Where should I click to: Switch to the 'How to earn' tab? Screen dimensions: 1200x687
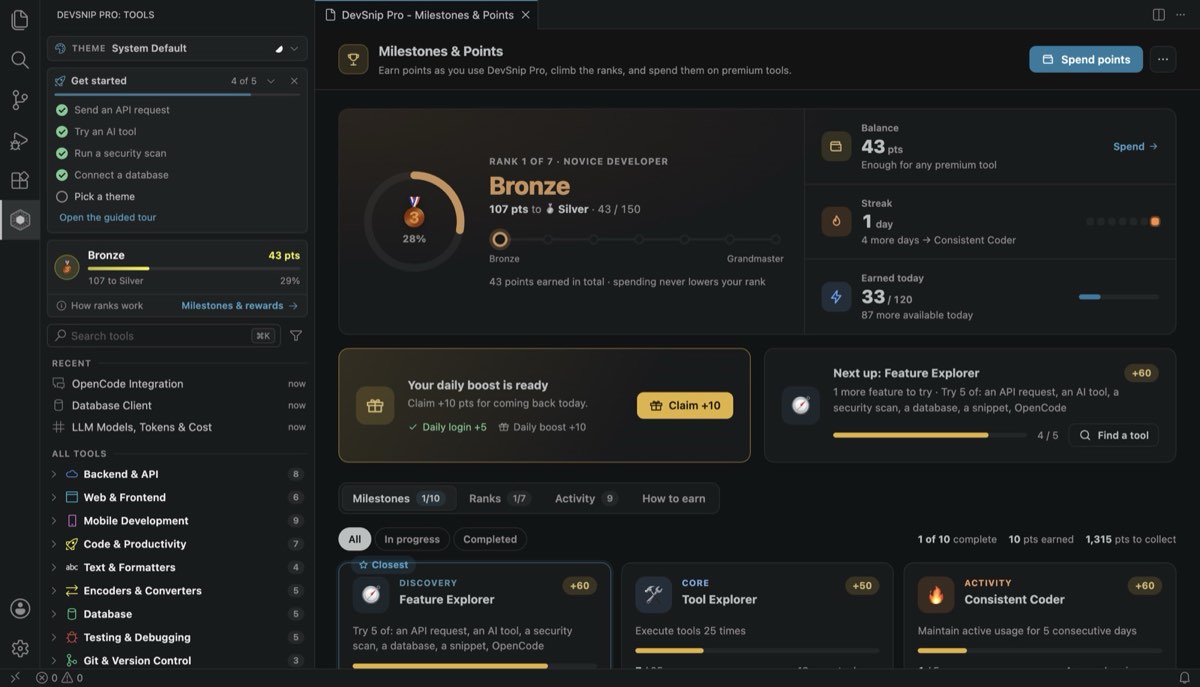[x=673, y=498]
